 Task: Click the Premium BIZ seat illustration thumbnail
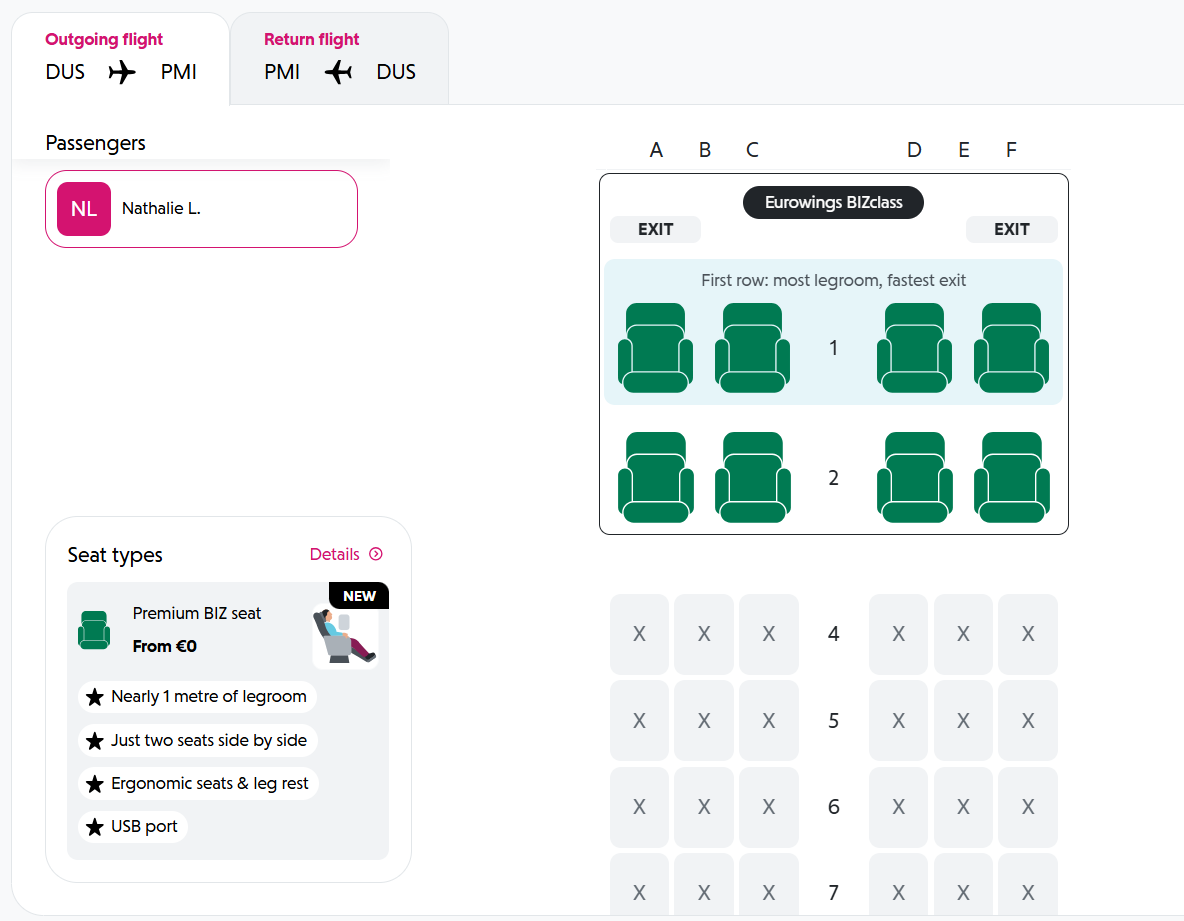tap(346, 636)
